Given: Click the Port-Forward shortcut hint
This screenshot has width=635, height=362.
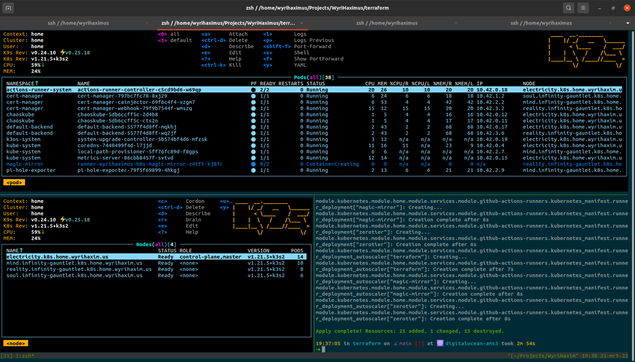Looking at the screenshot, I should point(312,47).
